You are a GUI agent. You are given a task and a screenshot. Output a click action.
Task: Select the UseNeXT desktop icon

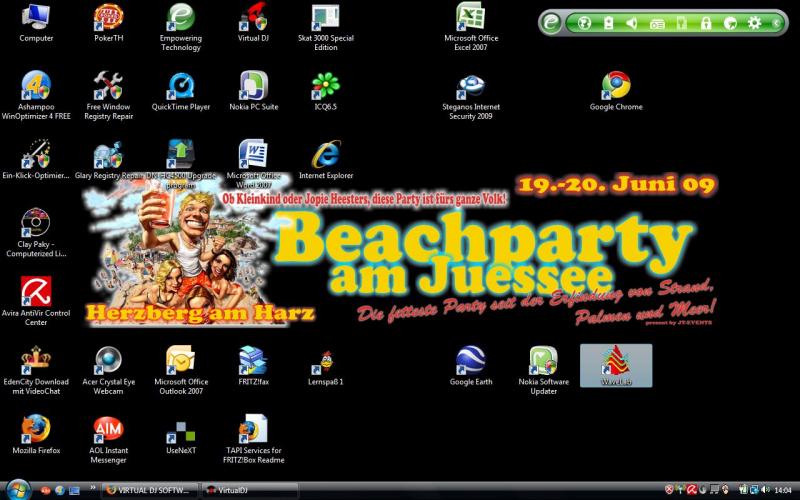[x=181, y=437]
